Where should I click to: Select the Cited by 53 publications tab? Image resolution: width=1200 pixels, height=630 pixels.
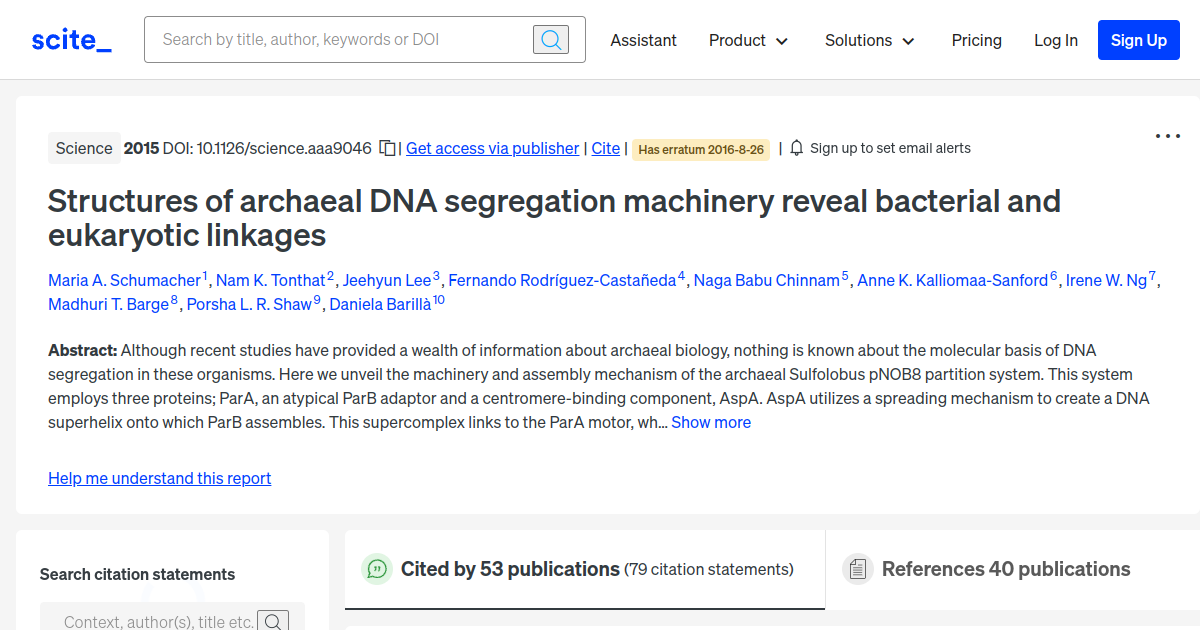tap(509, 569)
